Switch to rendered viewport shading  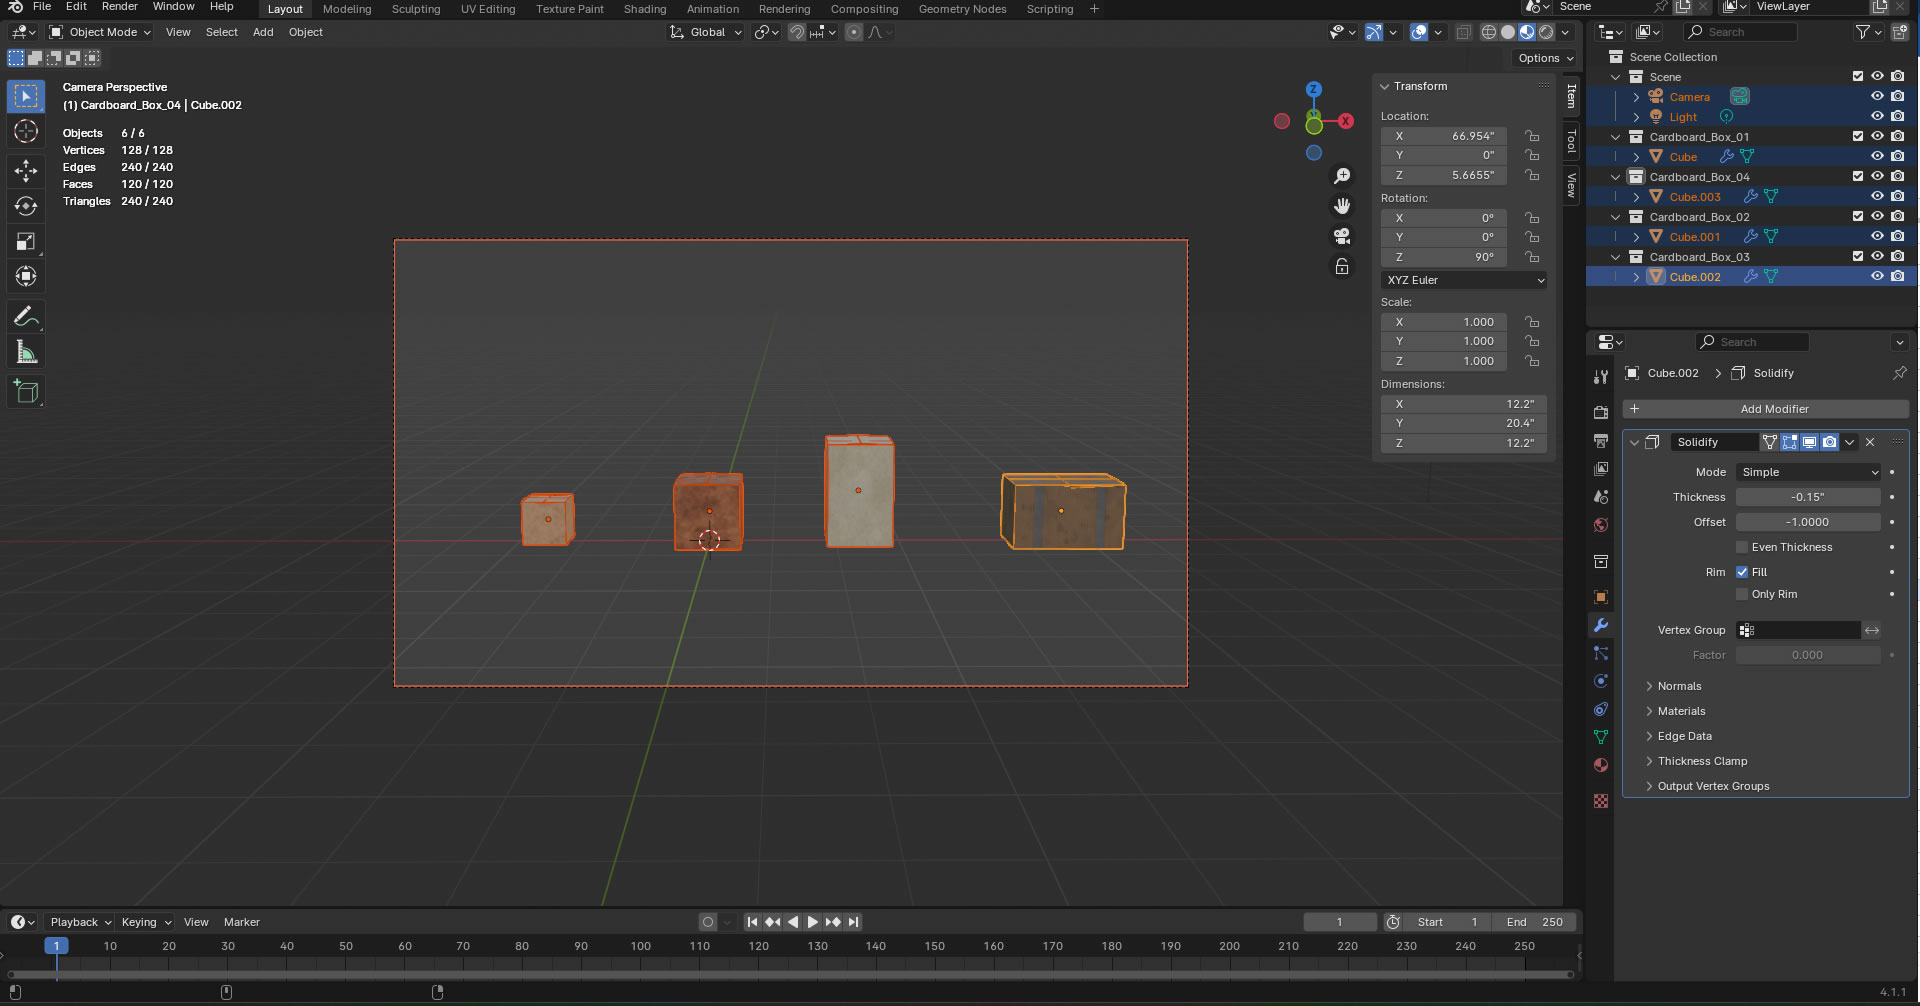(x=1546, y=32)
